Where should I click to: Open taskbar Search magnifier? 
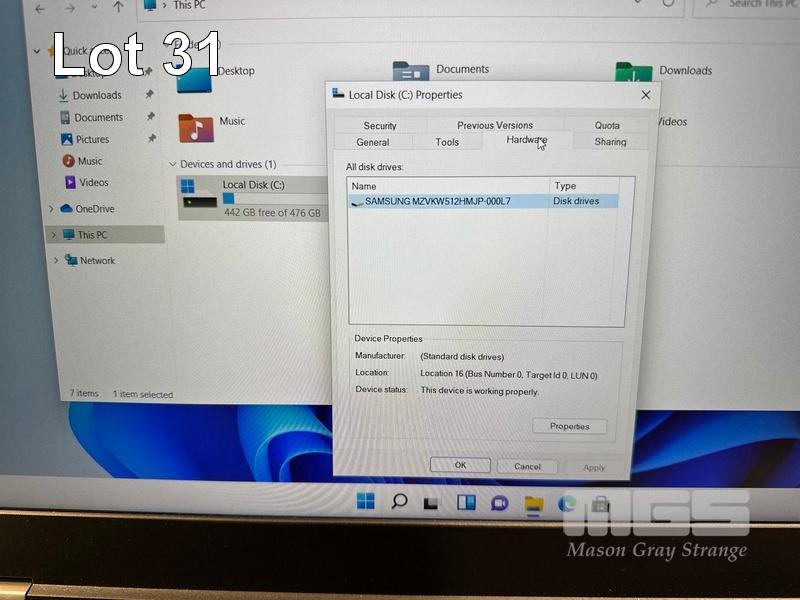(399, 501)
